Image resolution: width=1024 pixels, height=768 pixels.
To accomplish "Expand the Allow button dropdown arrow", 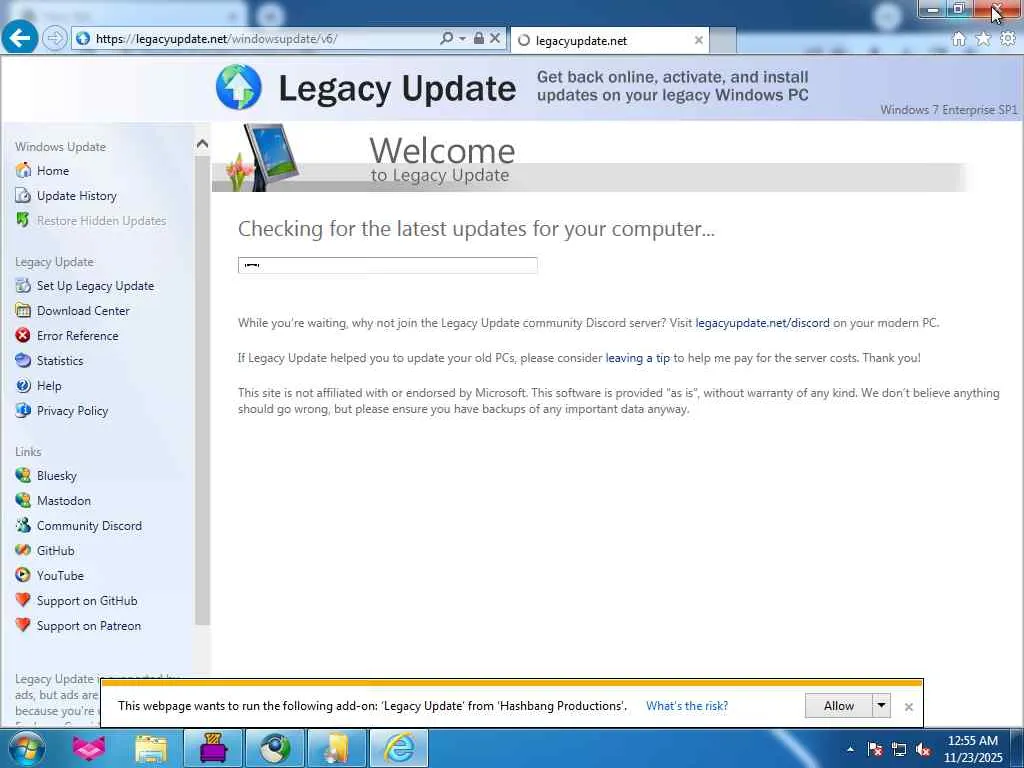I will click(882, 706).
